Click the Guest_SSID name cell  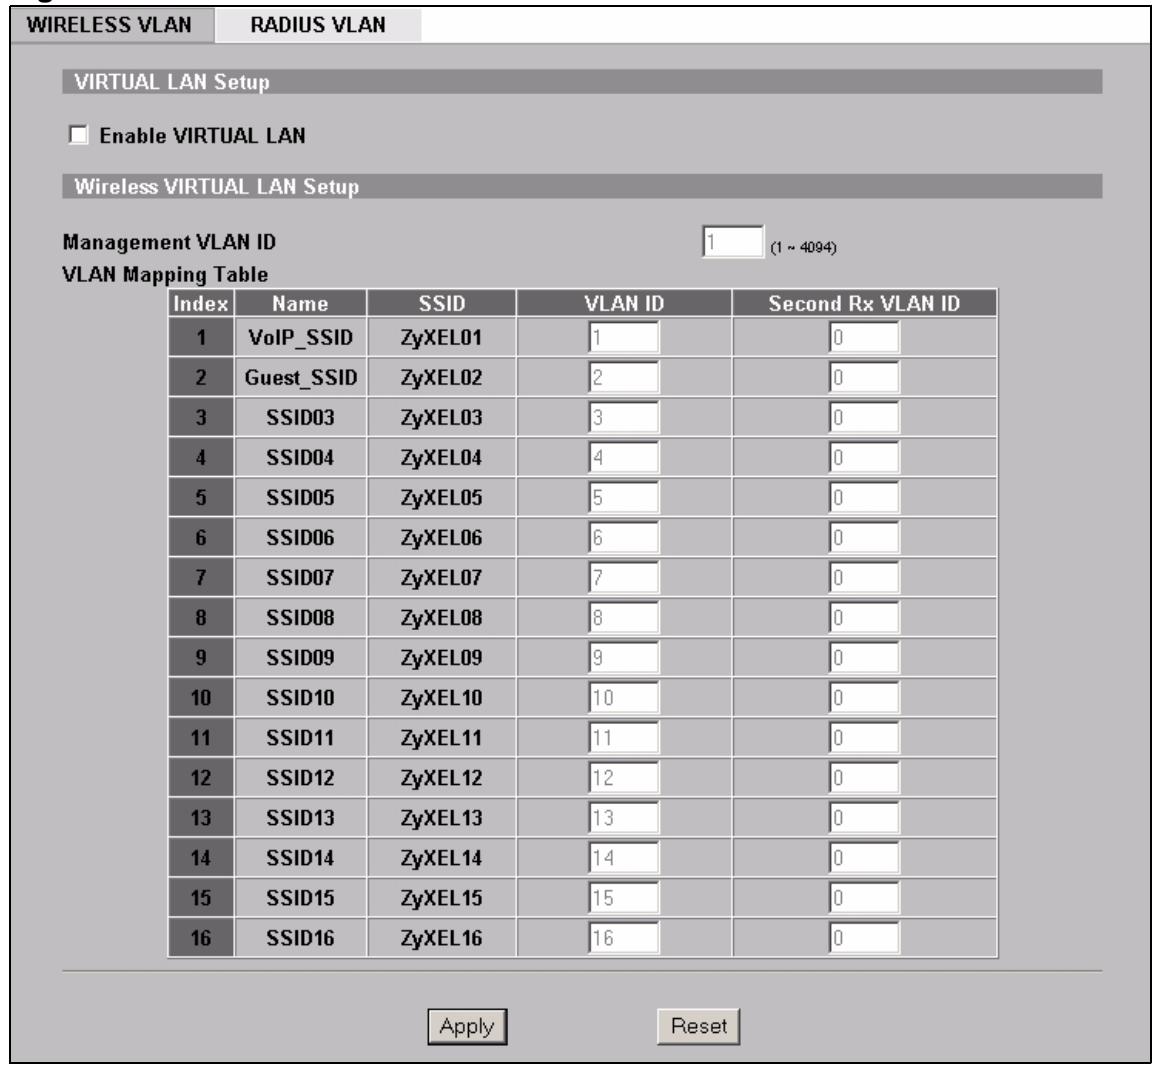click(300, 377)
